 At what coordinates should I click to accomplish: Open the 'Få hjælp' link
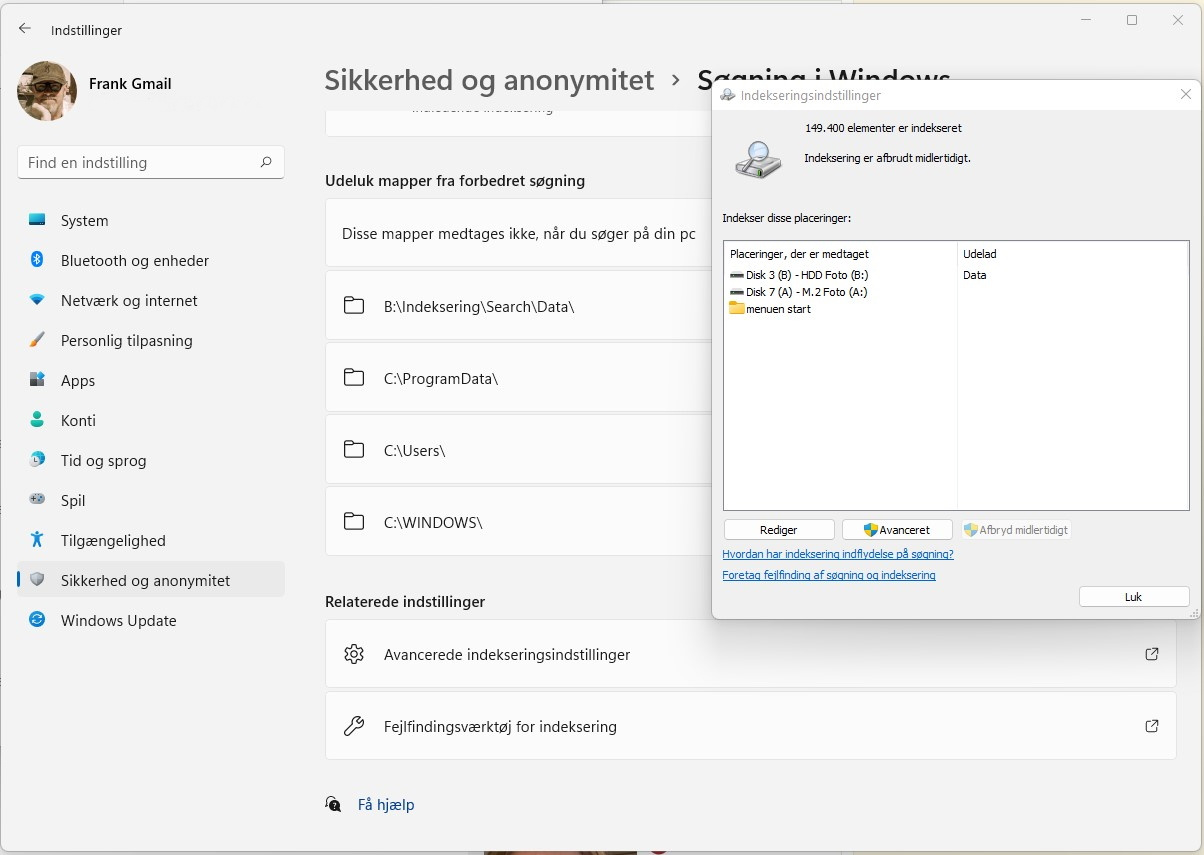coord(386,804)
